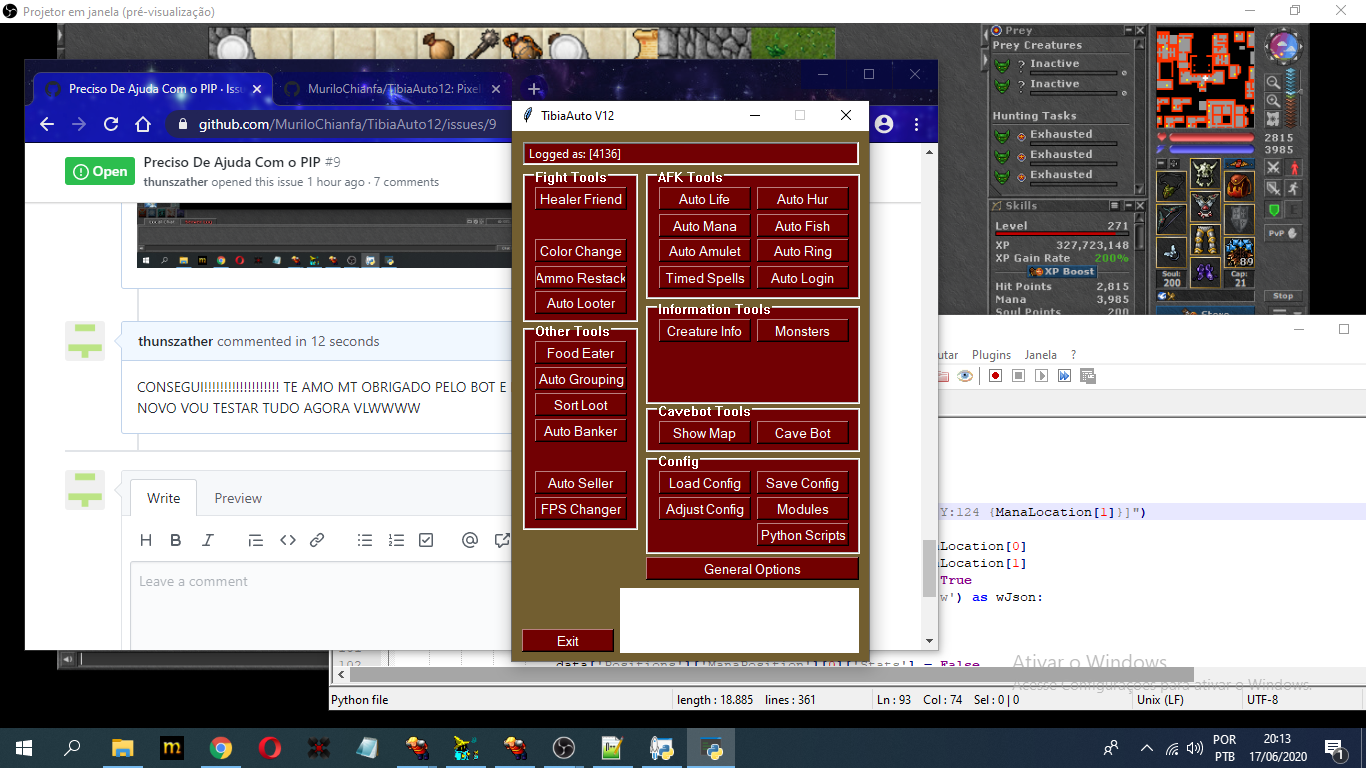Launch the Auto Life tool
This screenshot has height=768, width=1366.
click(704, 199)
